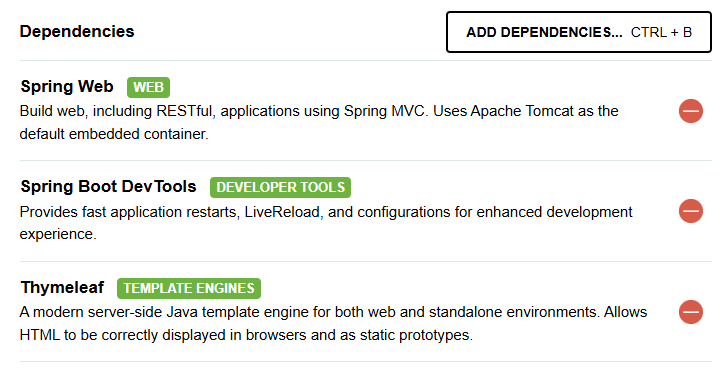Remove the Spring Web dependency

[691, 111]
